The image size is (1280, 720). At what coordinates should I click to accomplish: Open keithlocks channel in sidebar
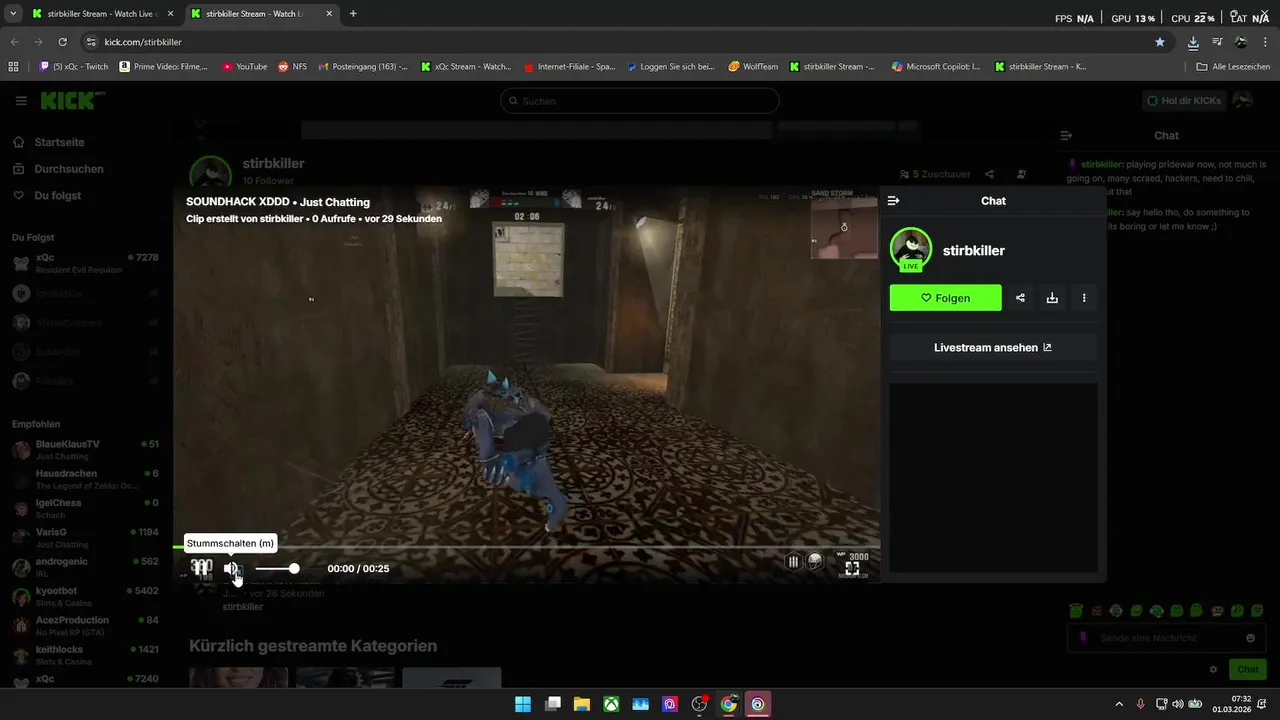pyautogui.click(x=85, y=655)
